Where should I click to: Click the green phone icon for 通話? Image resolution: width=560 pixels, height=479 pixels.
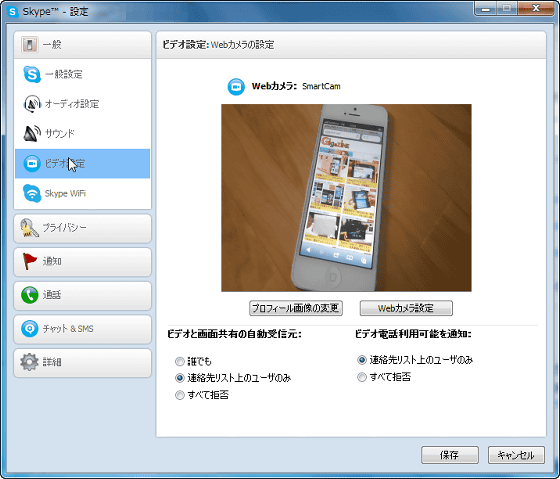[29, 295]
